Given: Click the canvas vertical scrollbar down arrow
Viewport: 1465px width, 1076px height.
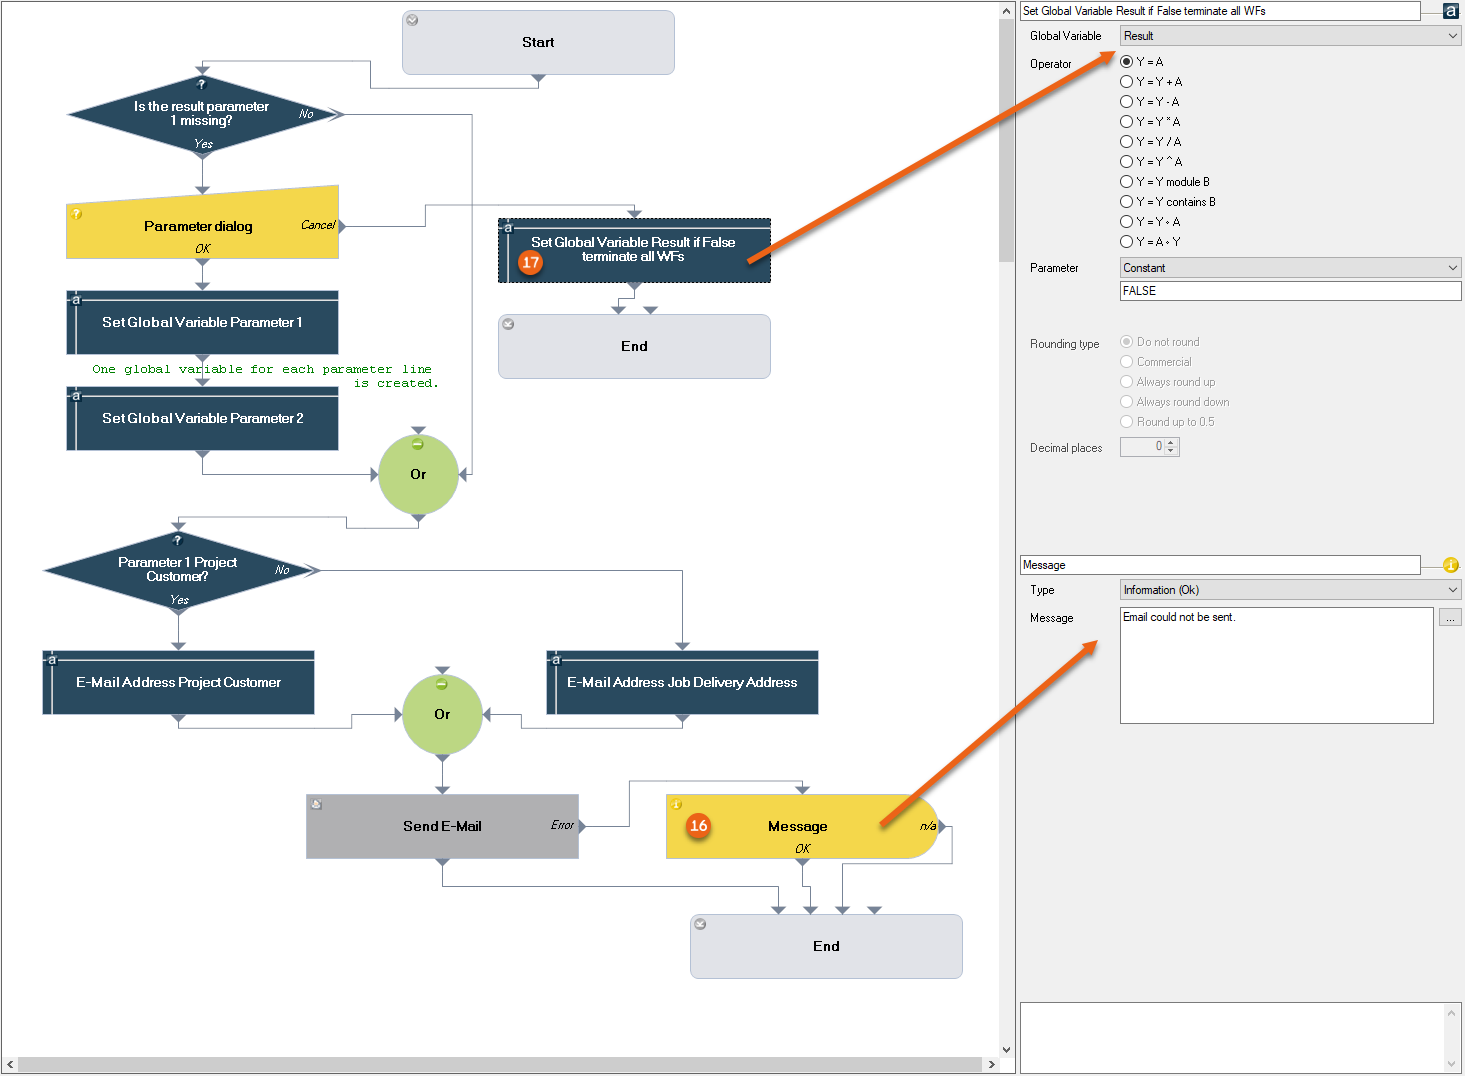Looking at the screenshot, I should pyautogui.click(x=1007, y=1050).
